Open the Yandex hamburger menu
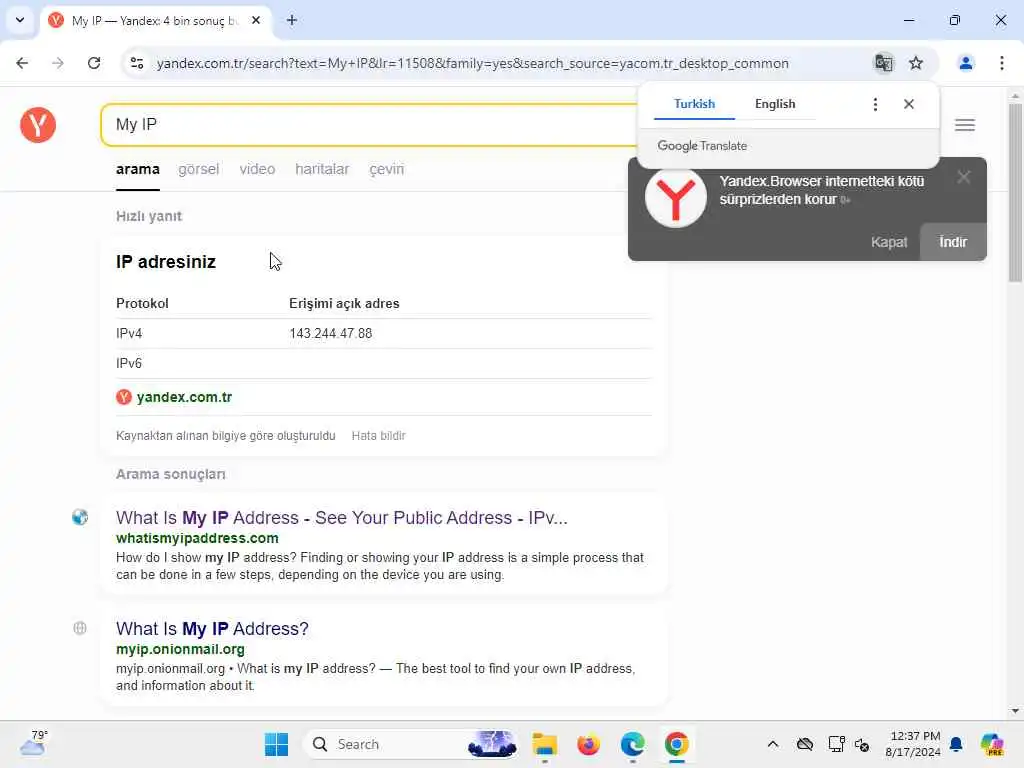This screenshot has height=768, width=1024. [965, 125]
